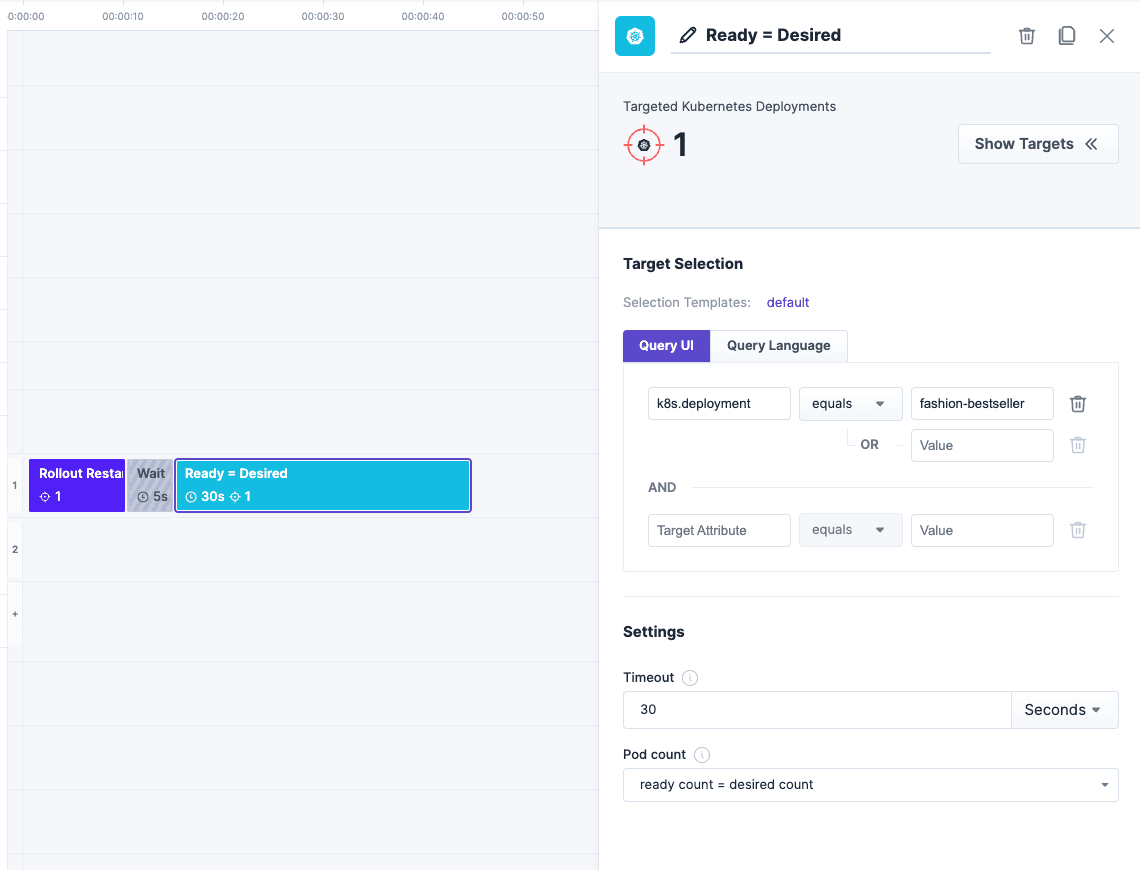The height and width of the screenshot is (870, 1140).
Task: Duplicate the step via the copy icon
Action: pos(1066,35)
